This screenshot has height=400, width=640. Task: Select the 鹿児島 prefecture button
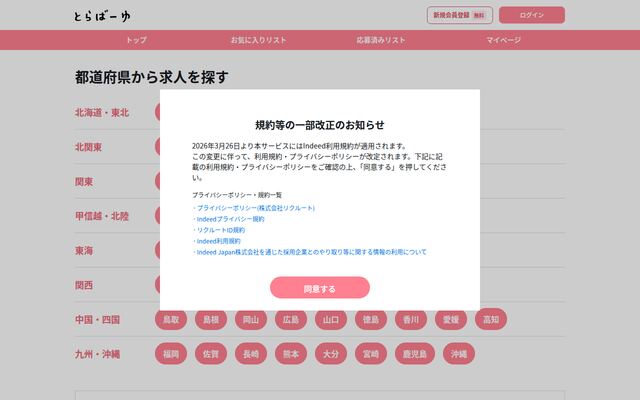415,354
